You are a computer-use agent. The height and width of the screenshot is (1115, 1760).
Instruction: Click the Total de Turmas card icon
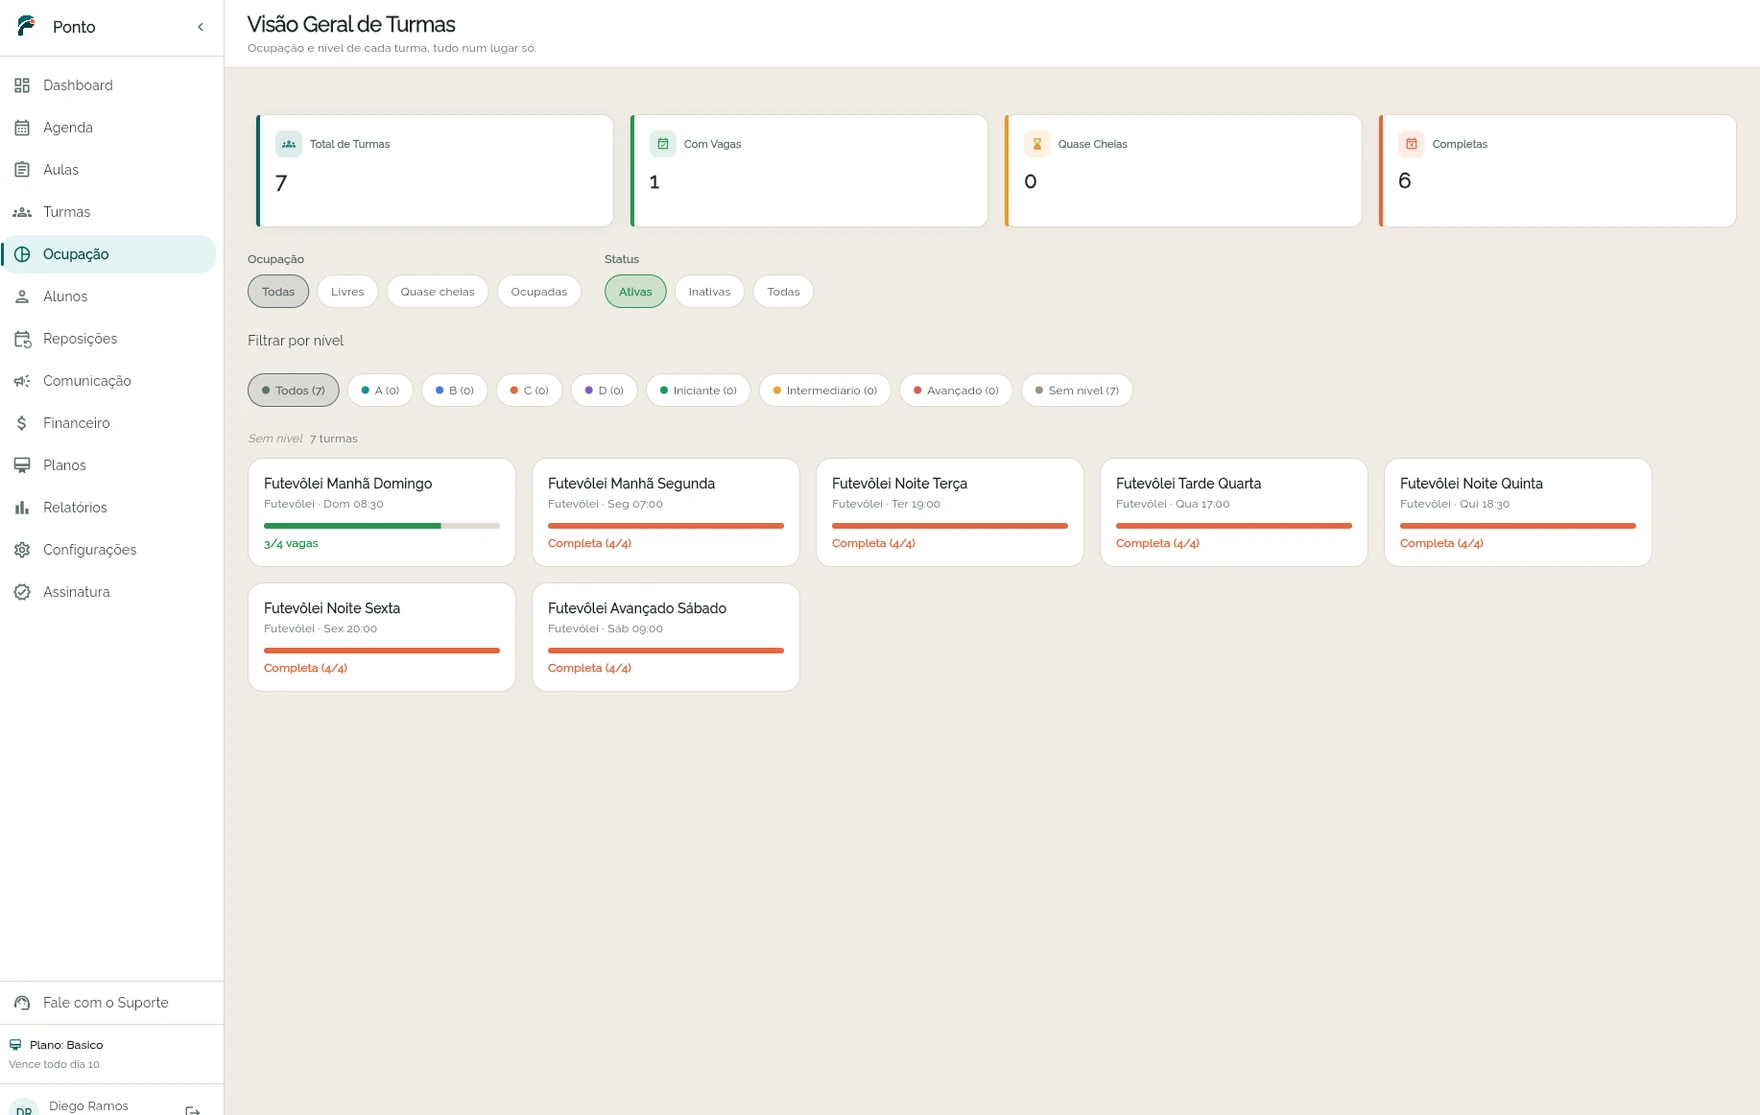288,144
